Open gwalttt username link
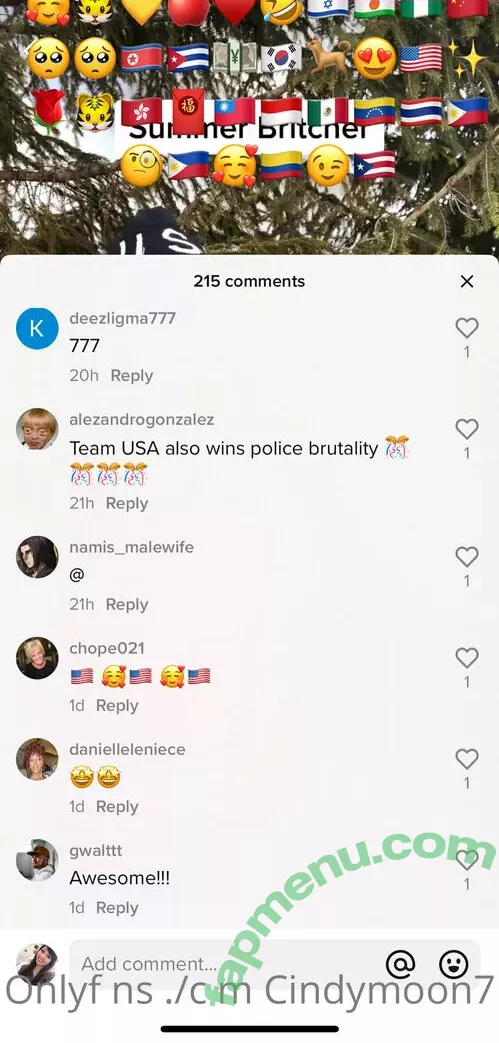499x1043 pixels. pos(96,851)
